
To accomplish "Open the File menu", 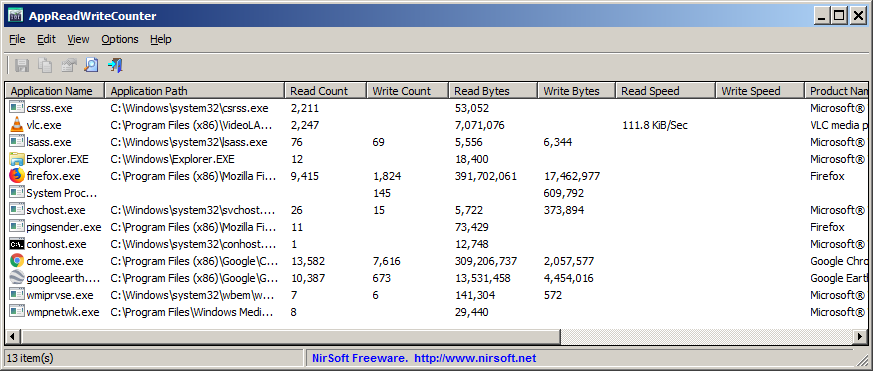I will (17, 39).
